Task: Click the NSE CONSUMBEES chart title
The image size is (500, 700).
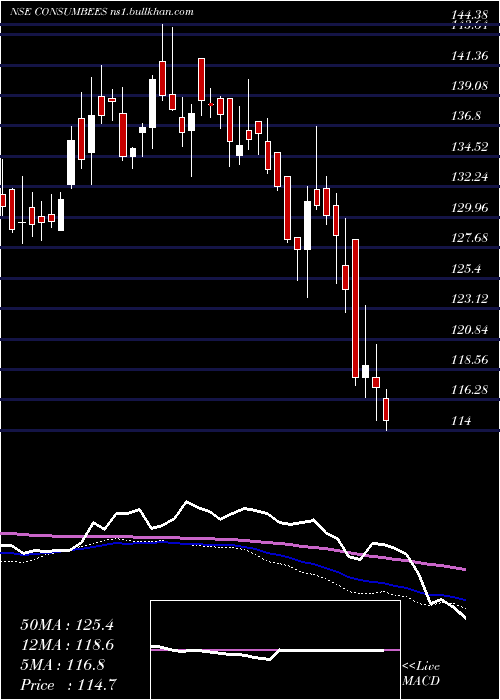Action: pyautogui.click(x=102, y=12)
